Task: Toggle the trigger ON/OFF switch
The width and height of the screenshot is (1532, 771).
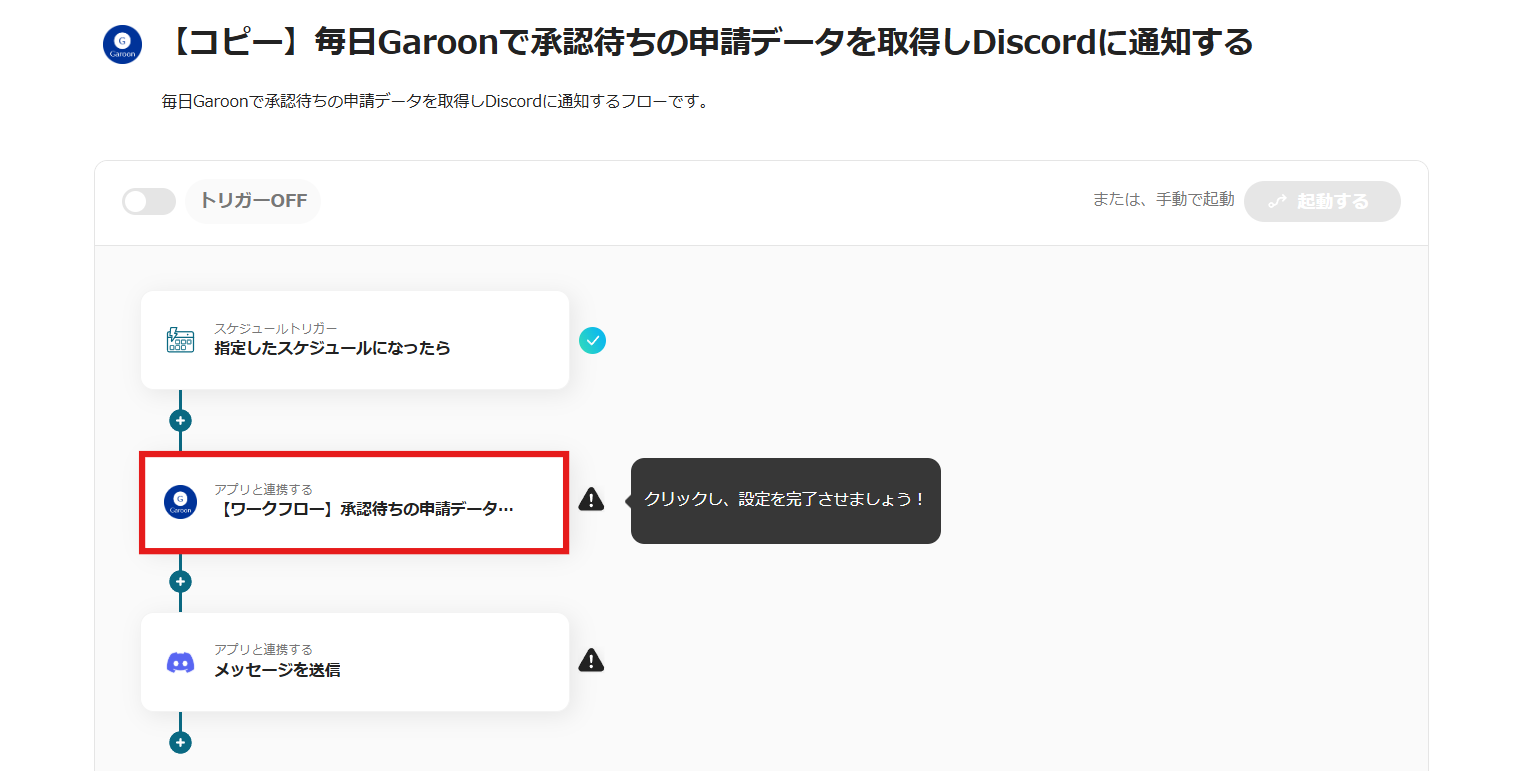Action: [x=149, y=201]
